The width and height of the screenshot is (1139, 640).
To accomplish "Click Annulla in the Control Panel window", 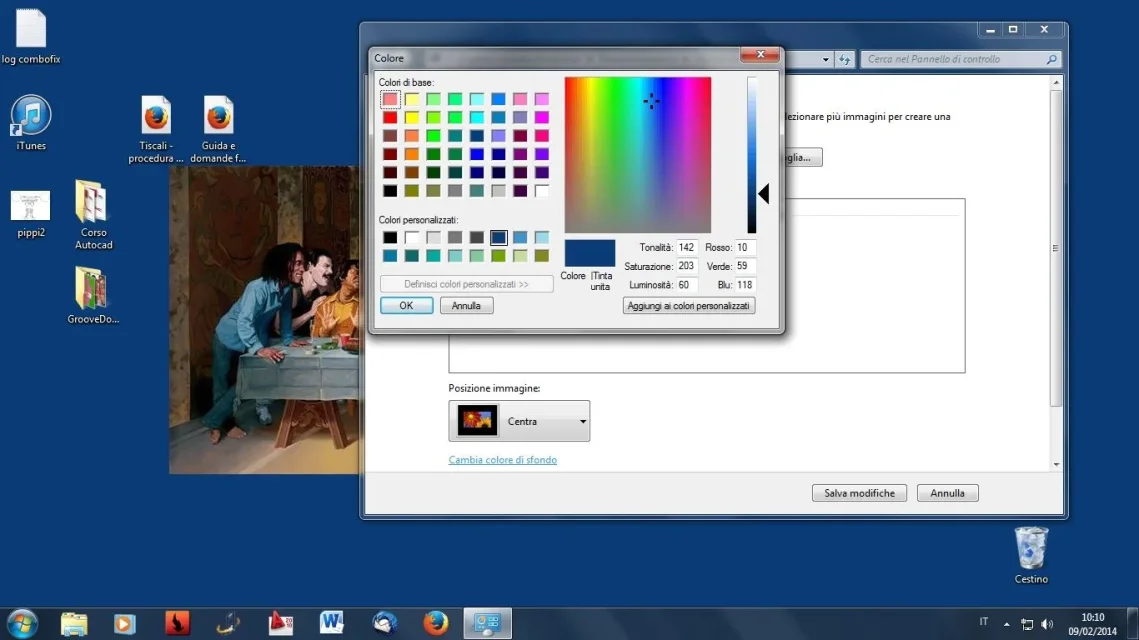I will point(947,493).
